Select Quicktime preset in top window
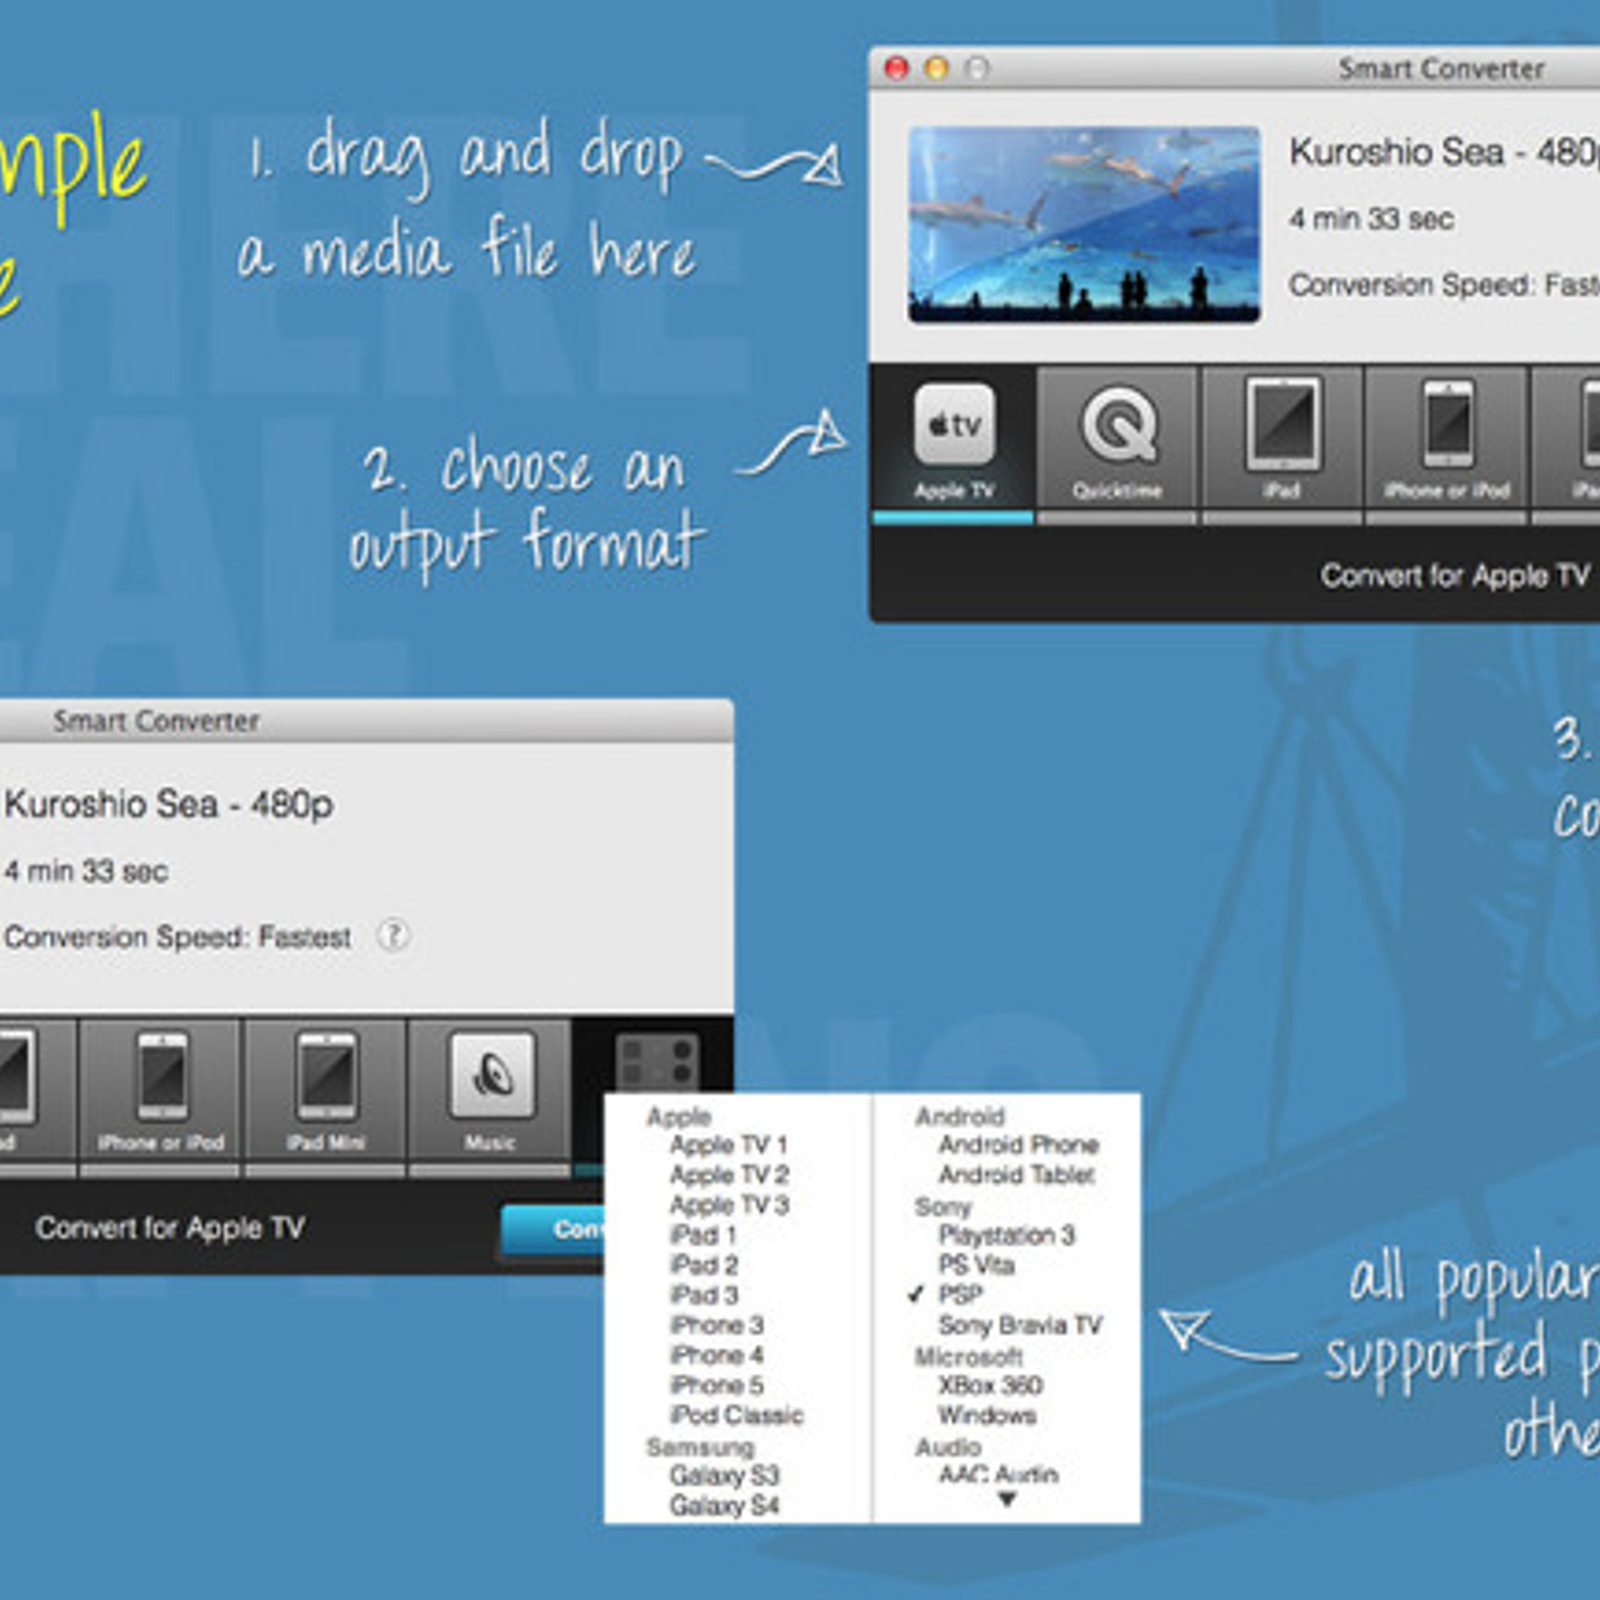 click(x=1117, y=443)
